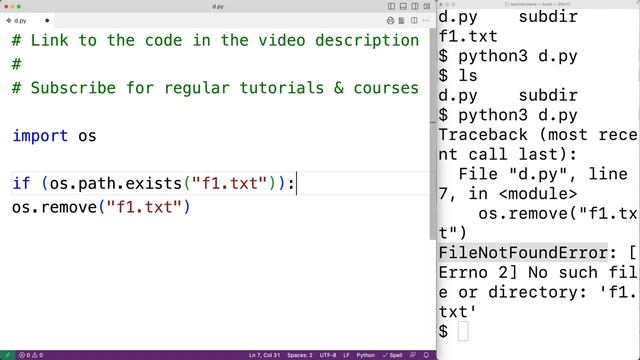Toggle primary side bar layout icon
This screenshot has height=360, width=640.
(391, 6)
